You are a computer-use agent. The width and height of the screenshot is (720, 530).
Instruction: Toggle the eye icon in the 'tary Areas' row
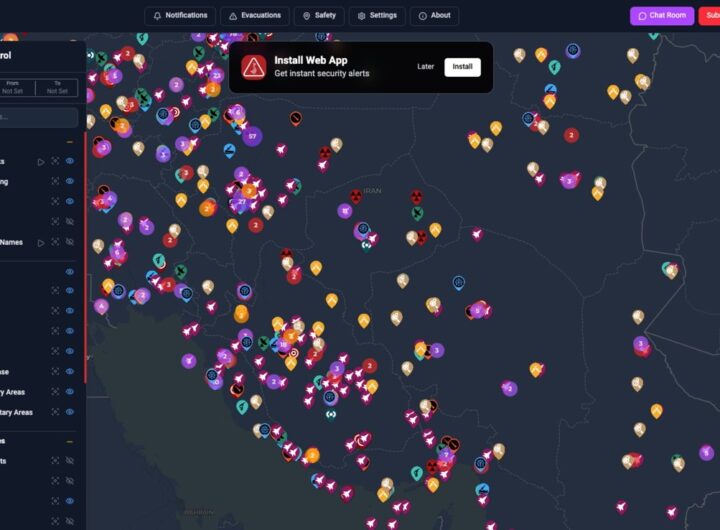(70, 412)
